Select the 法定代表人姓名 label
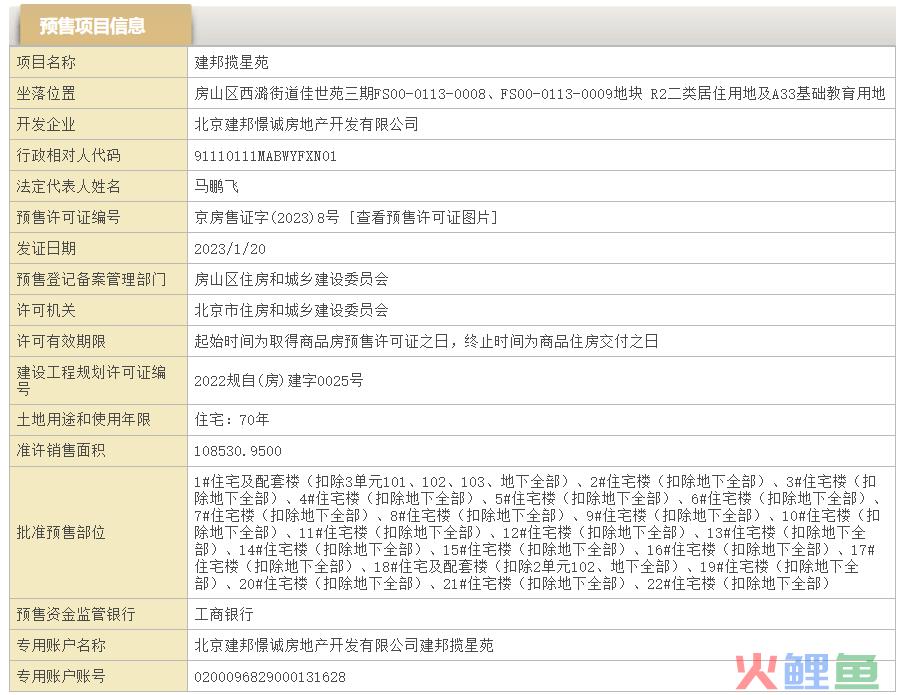The width and height of the screenshot is (903, 695). point(69,187)
